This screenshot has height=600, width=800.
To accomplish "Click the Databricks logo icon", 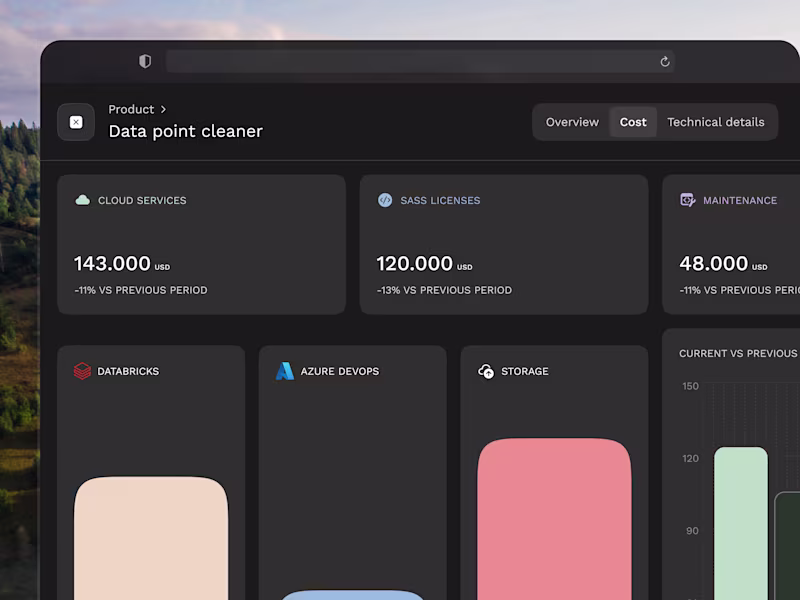I will (x=82, y=371).
